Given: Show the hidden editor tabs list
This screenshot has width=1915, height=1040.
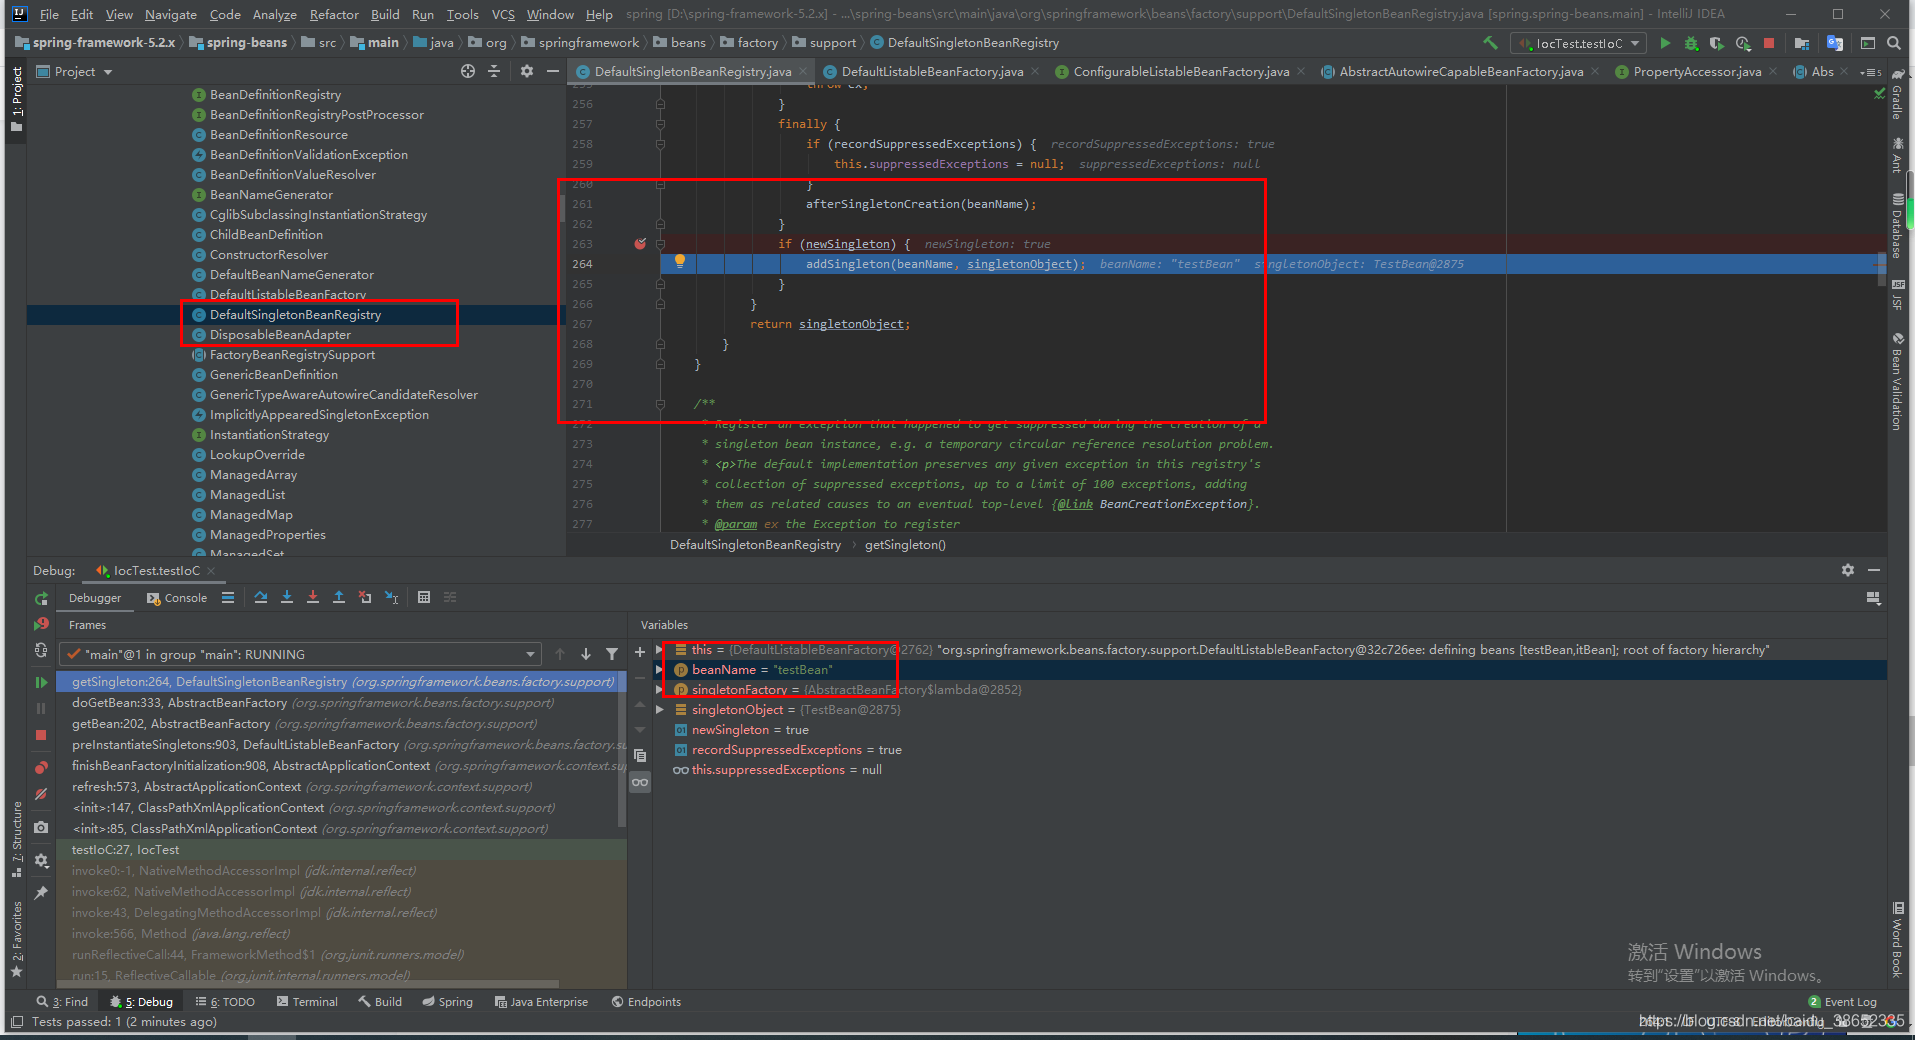Looking at the screenshot, I should point(1870,72).
